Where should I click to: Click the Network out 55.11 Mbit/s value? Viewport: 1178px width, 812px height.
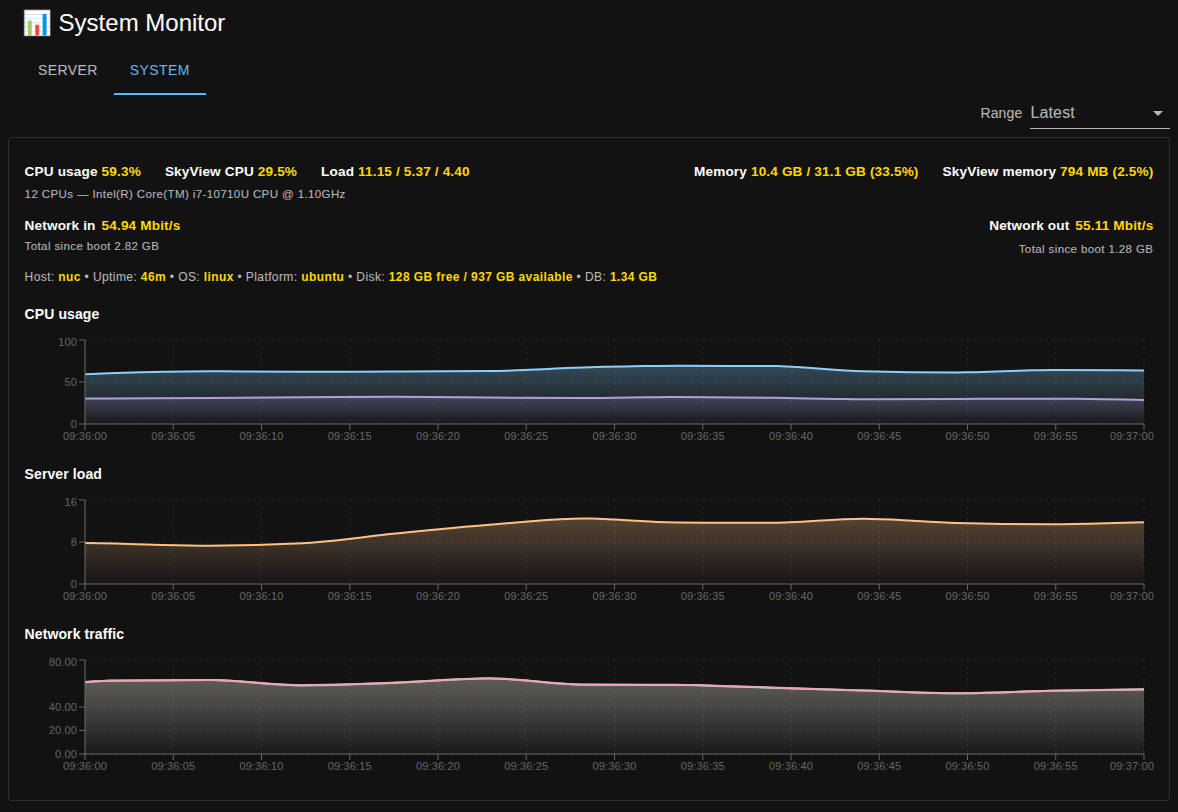tap(1114, 226)
